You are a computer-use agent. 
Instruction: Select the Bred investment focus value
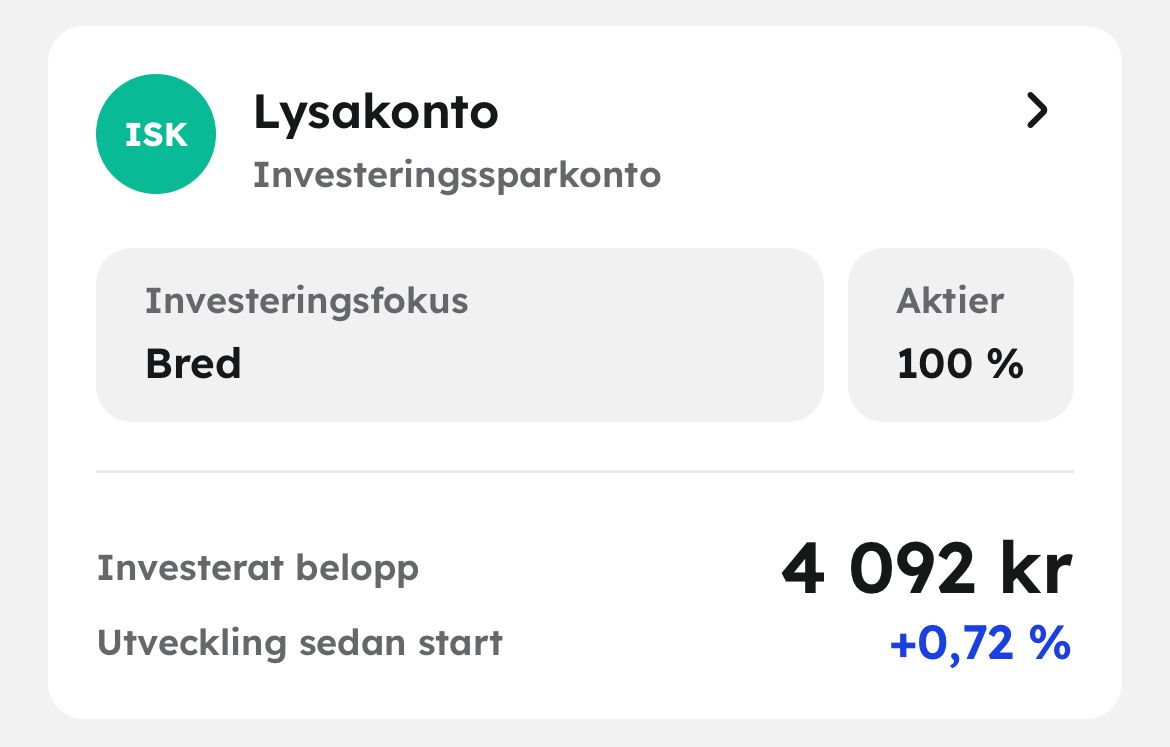193,364
